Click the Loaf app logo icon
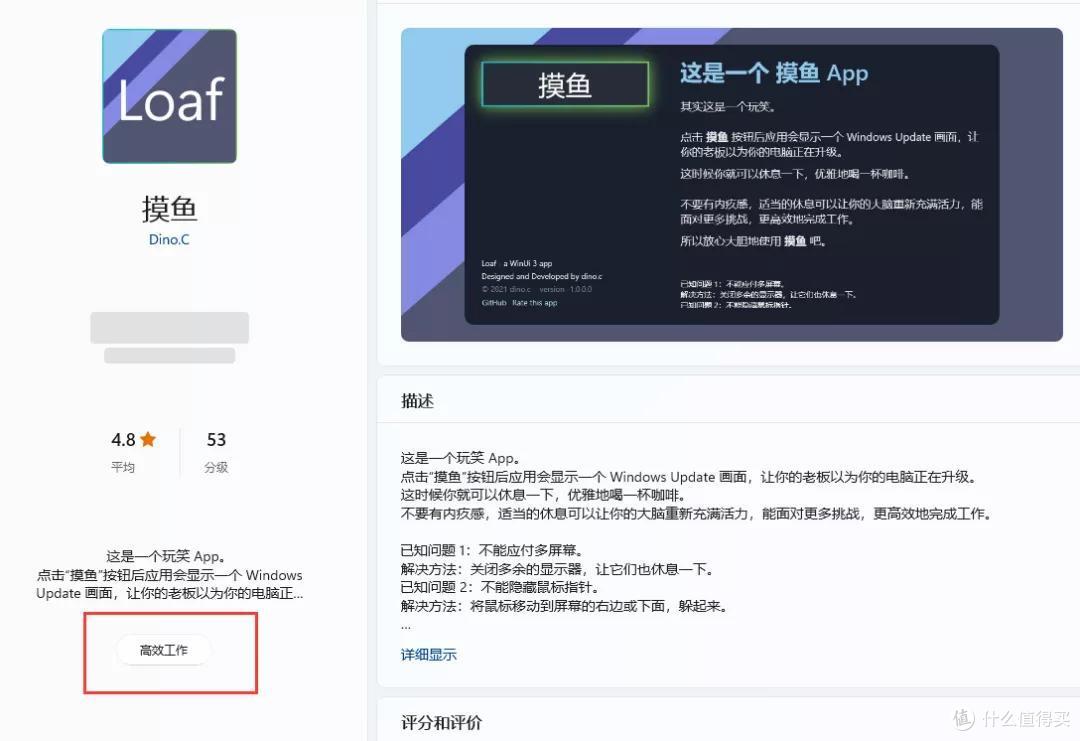Image resolution: width=1080 pixels, height=741 pixels. point(169,96)
